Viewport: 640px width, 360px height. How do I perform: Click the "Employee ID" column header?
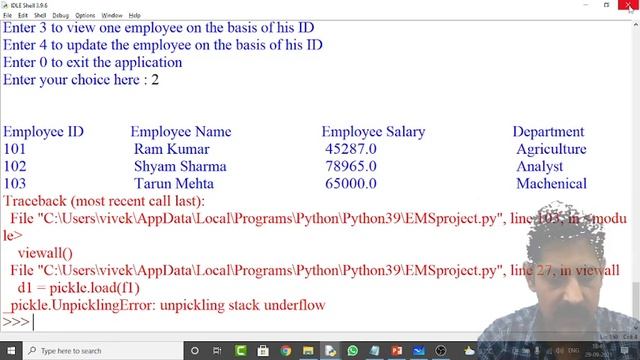44,132
